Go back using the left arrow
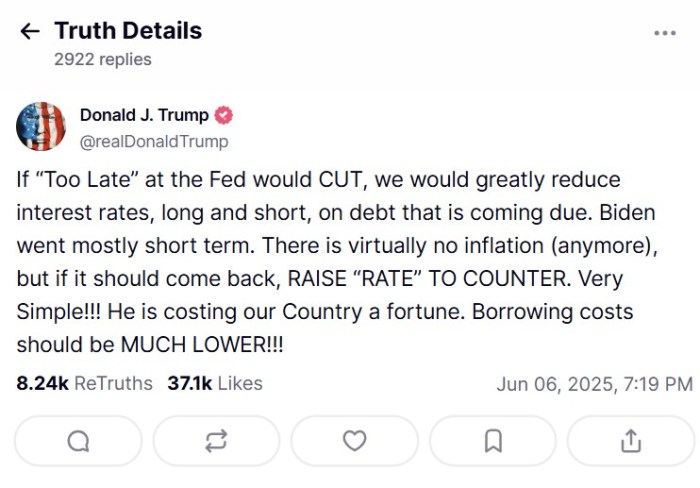The image size is (700, 488). pyautogui.click(x=30, y=31)
